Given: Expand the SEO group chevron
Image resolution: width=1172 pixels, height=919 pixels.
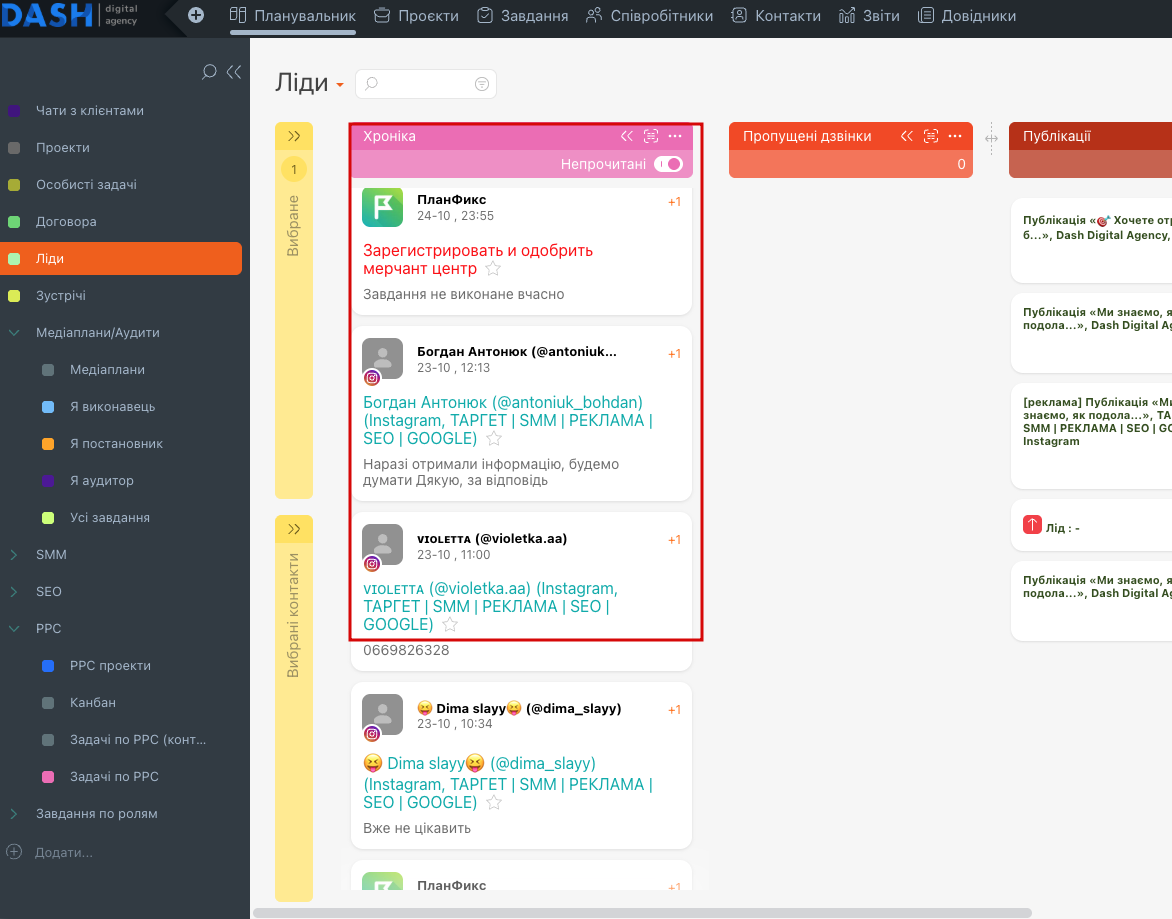Looking at the screenshot, I should (14, 592).
